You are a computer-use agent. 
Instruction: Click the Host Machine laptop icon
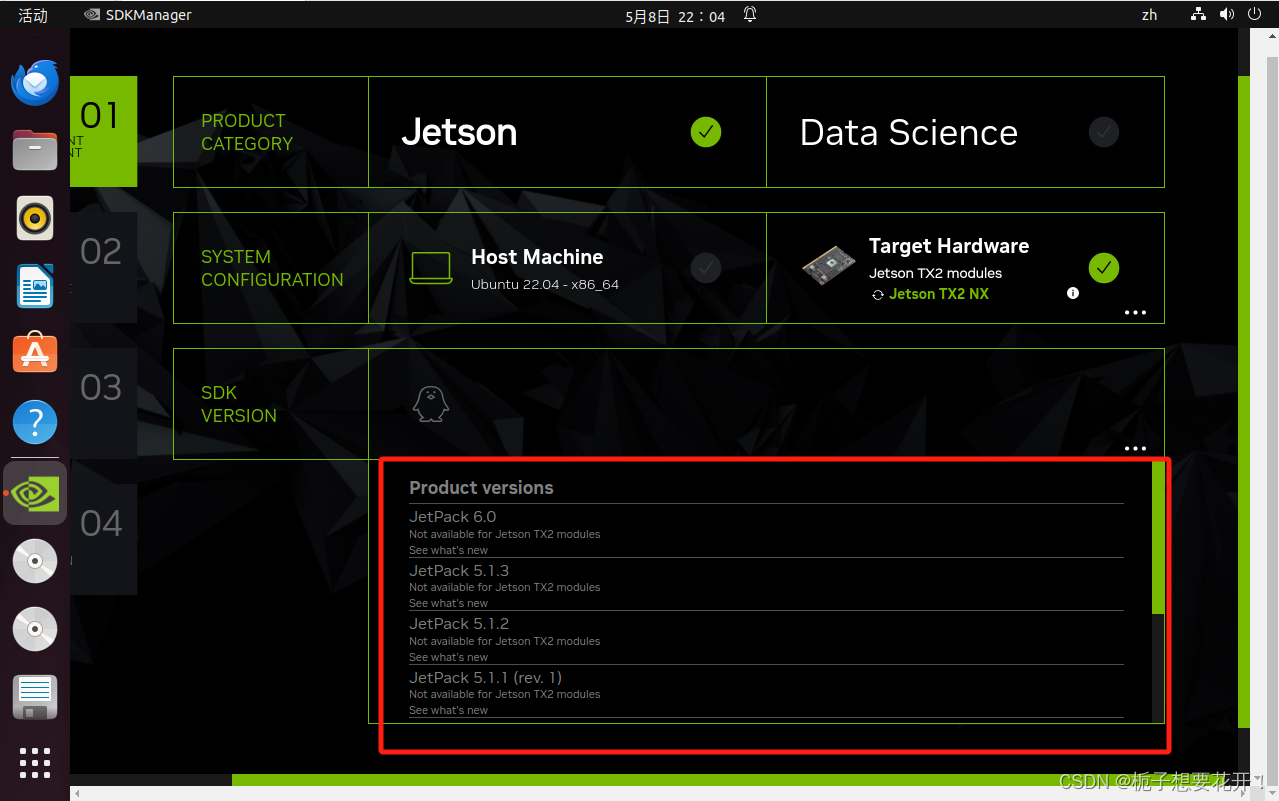click(431, 268)
